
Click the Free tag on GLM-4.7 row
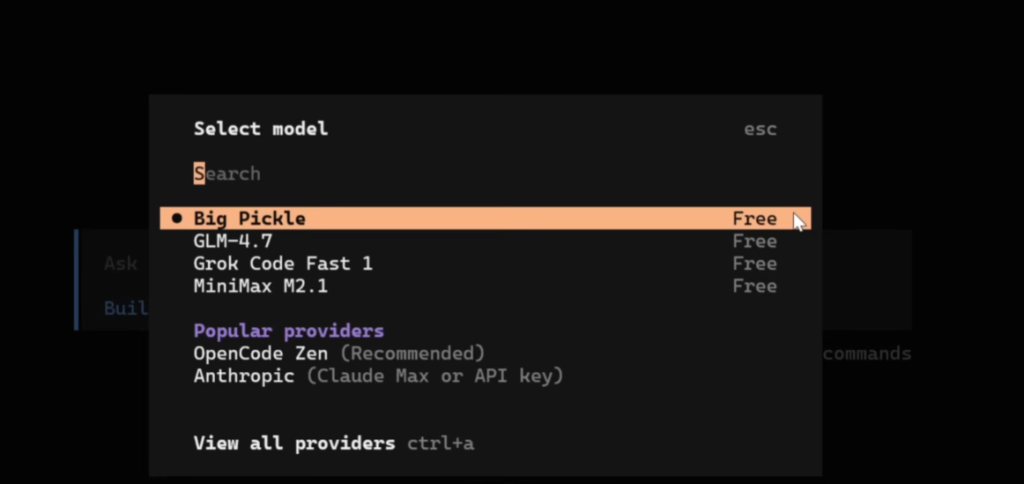754,241
